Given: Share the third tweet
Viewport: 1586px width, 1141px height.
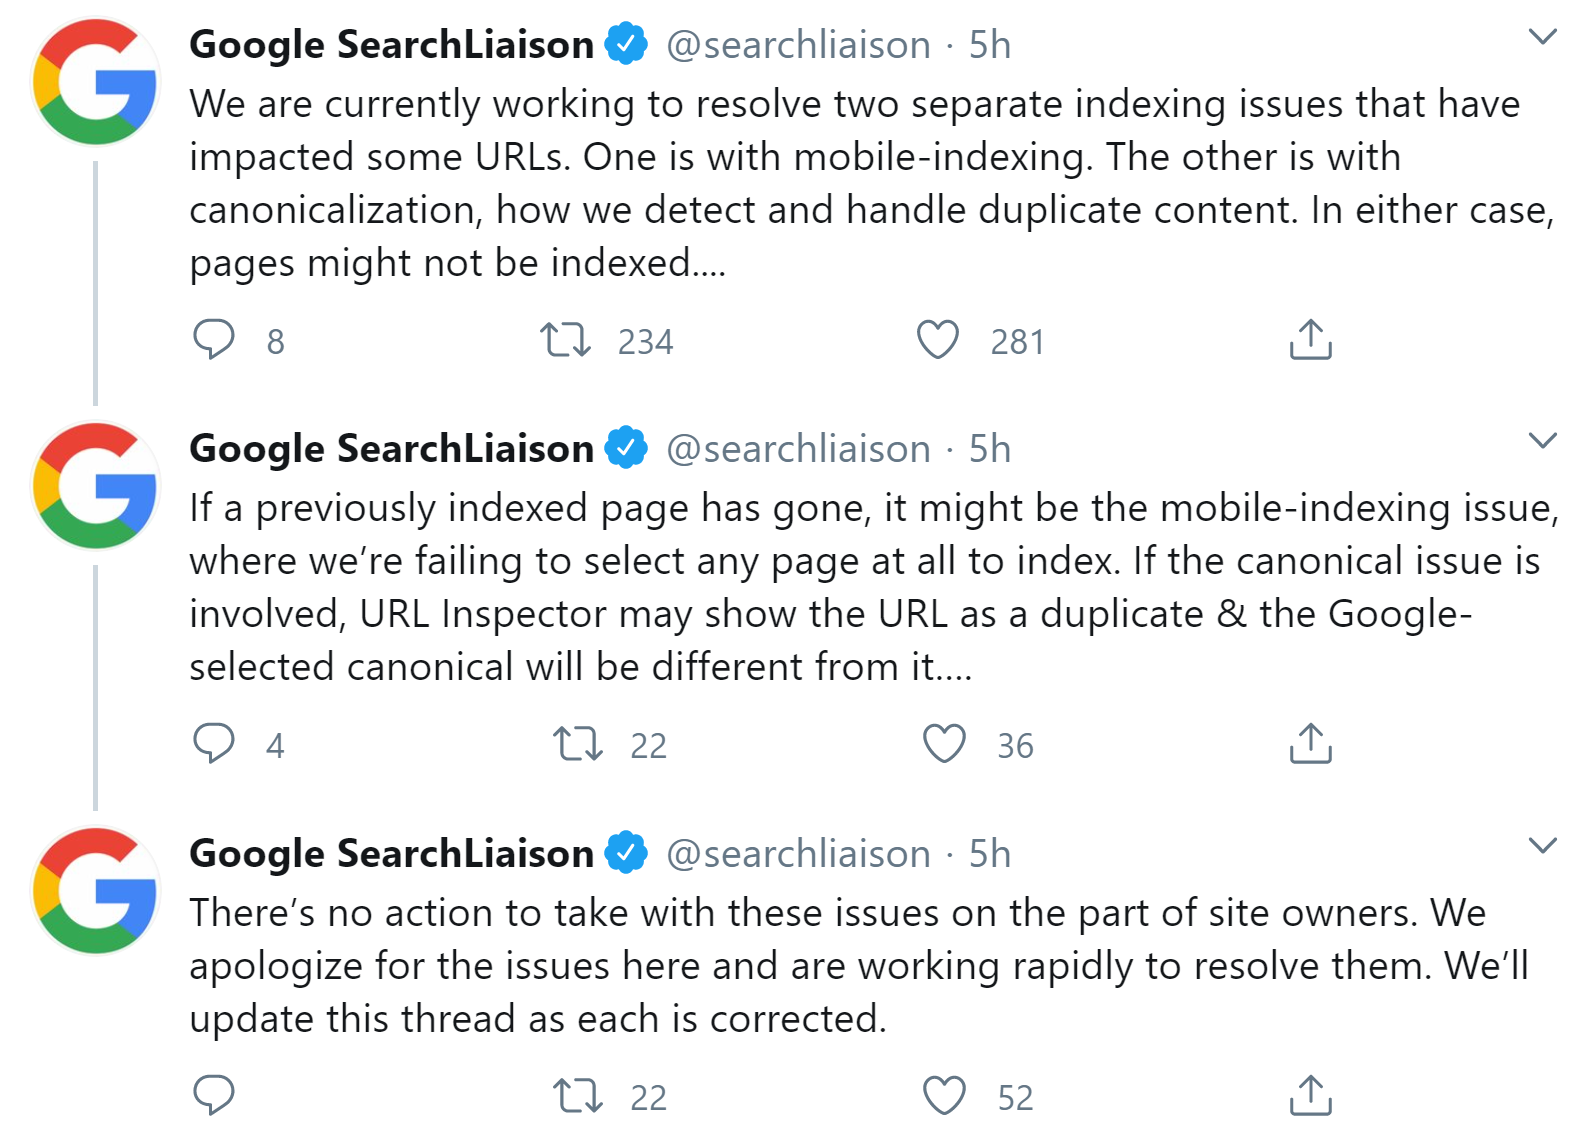Looking at the screenshot, I should pyautogui.click(x=1310, y=1095).
